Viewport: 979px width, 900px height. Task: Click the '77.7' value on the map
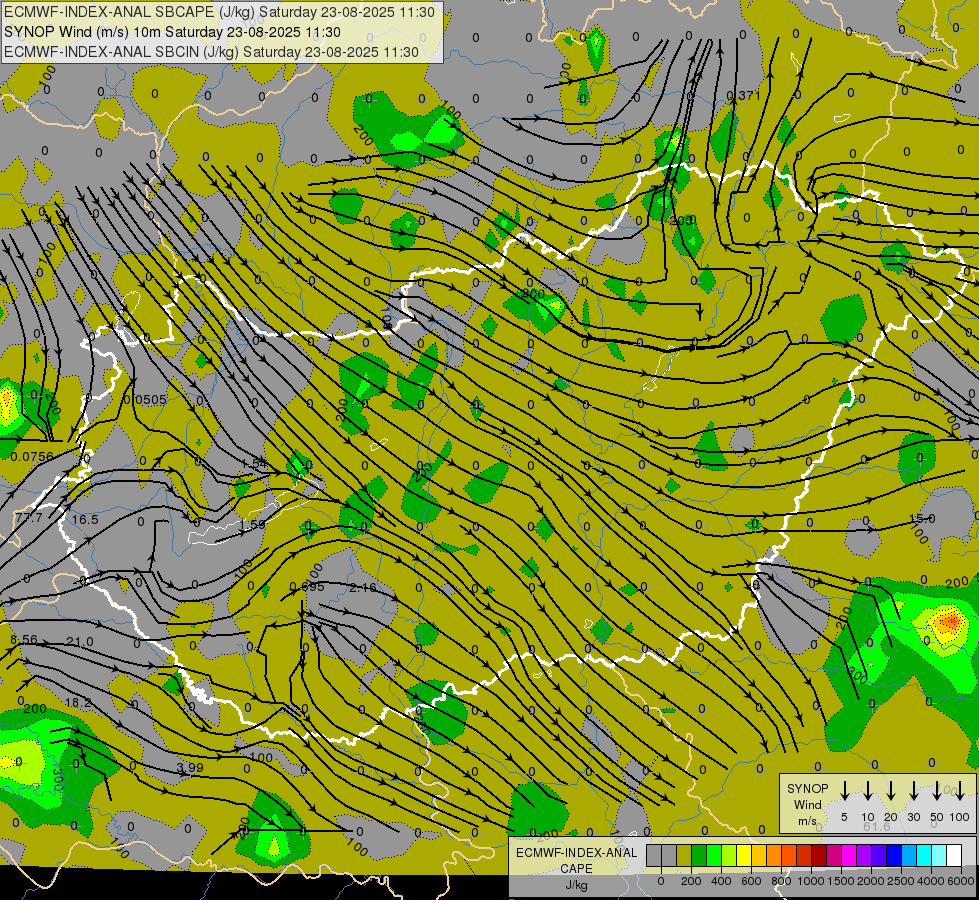pyautogui.click(x=29, y=518)
